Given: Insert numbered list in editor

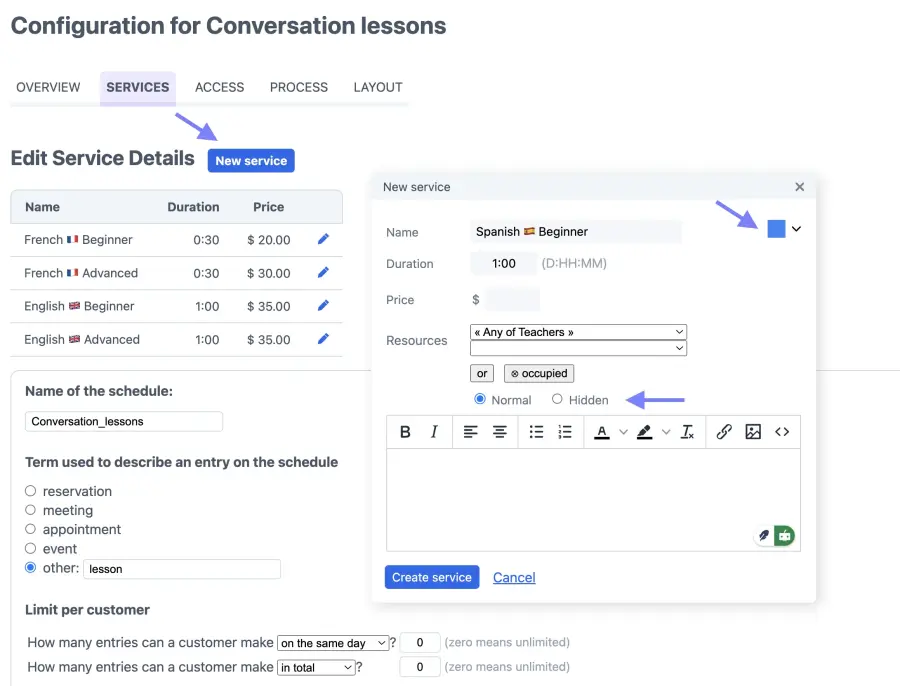Looking at the screenshot, I should [x=565, y=432].
